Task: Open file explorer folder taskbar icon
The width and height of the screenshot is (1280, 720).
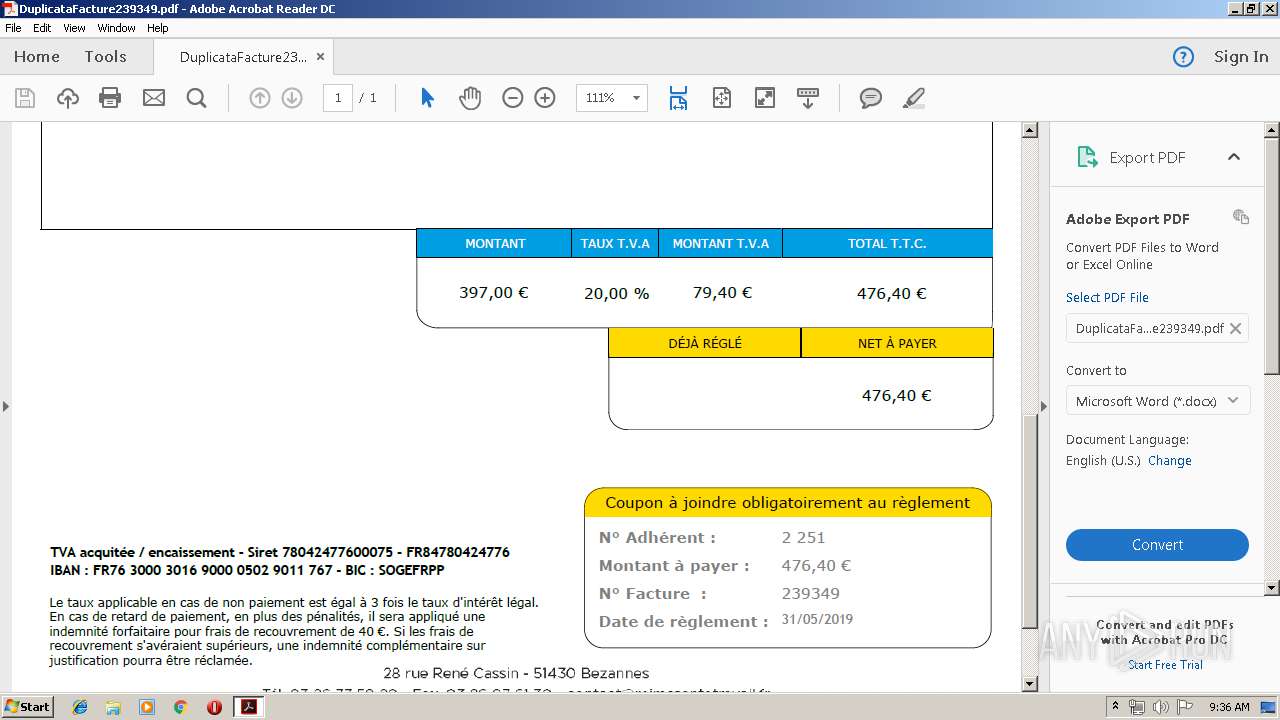Action: point(113,707)
